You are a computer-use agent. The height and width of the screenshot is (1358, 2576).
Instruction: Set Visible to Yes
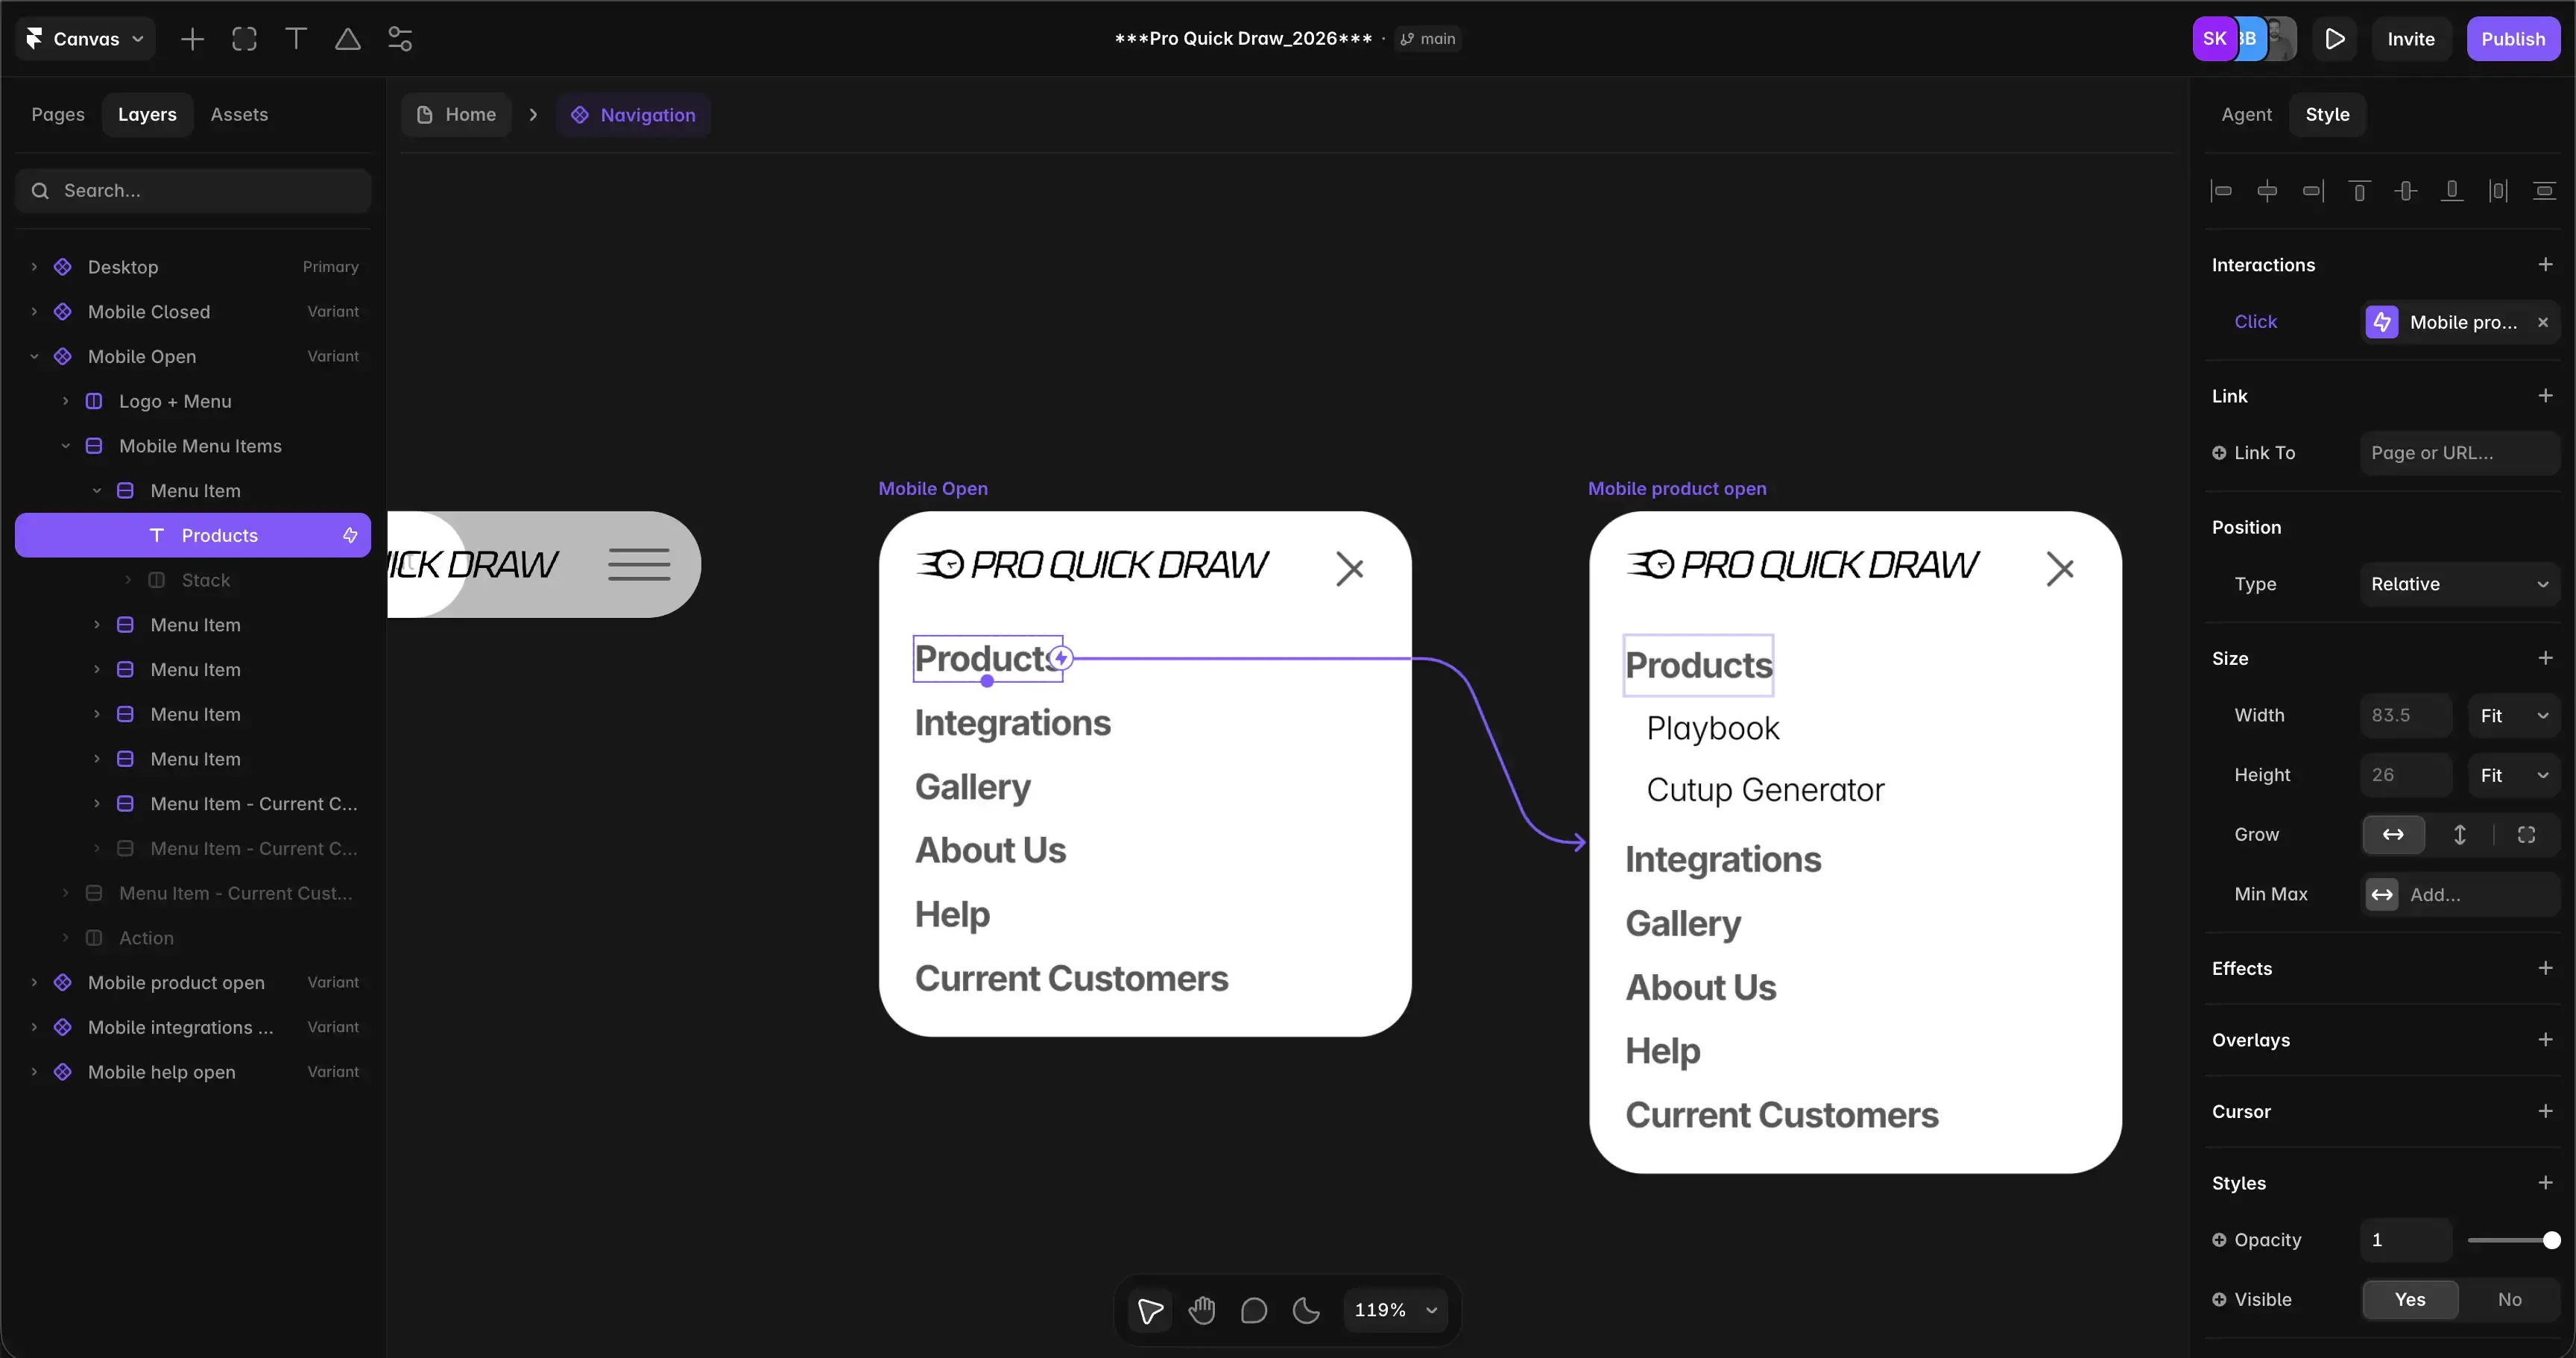[2410, 1300]
